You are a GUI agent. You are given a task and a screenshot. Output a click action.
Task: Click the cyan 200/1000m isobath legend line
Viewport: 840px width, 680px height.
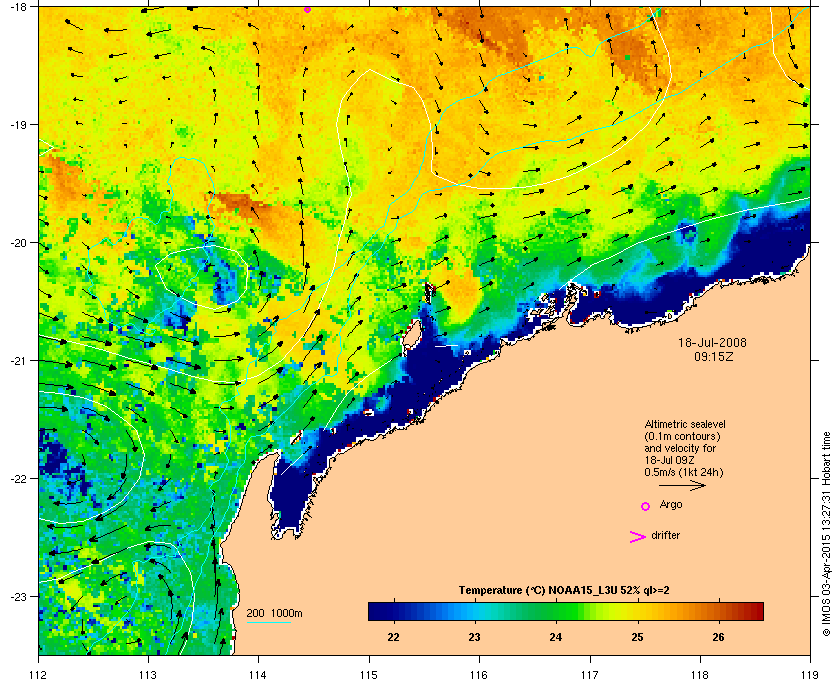[x=268, y=622]
